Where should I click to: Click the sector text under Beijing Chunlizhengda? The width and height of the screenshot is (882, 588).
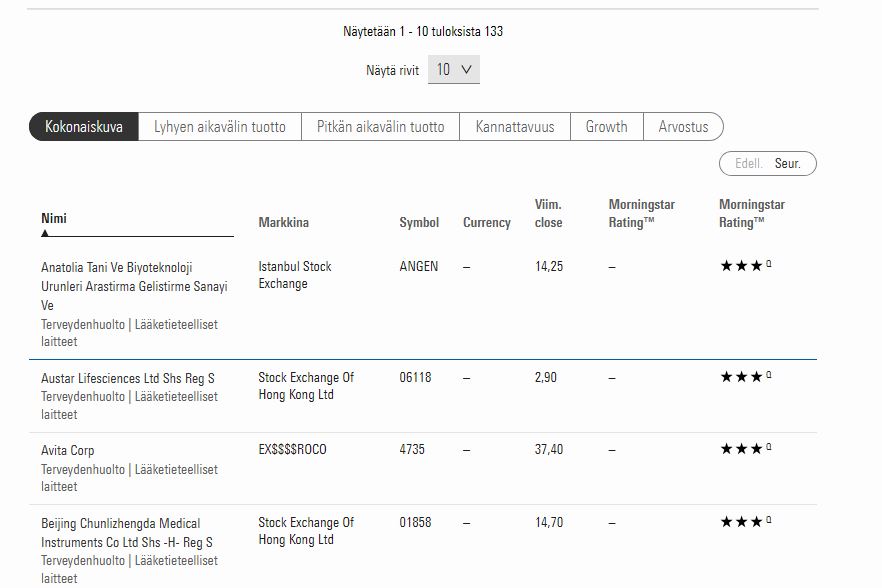coord(129,569)
